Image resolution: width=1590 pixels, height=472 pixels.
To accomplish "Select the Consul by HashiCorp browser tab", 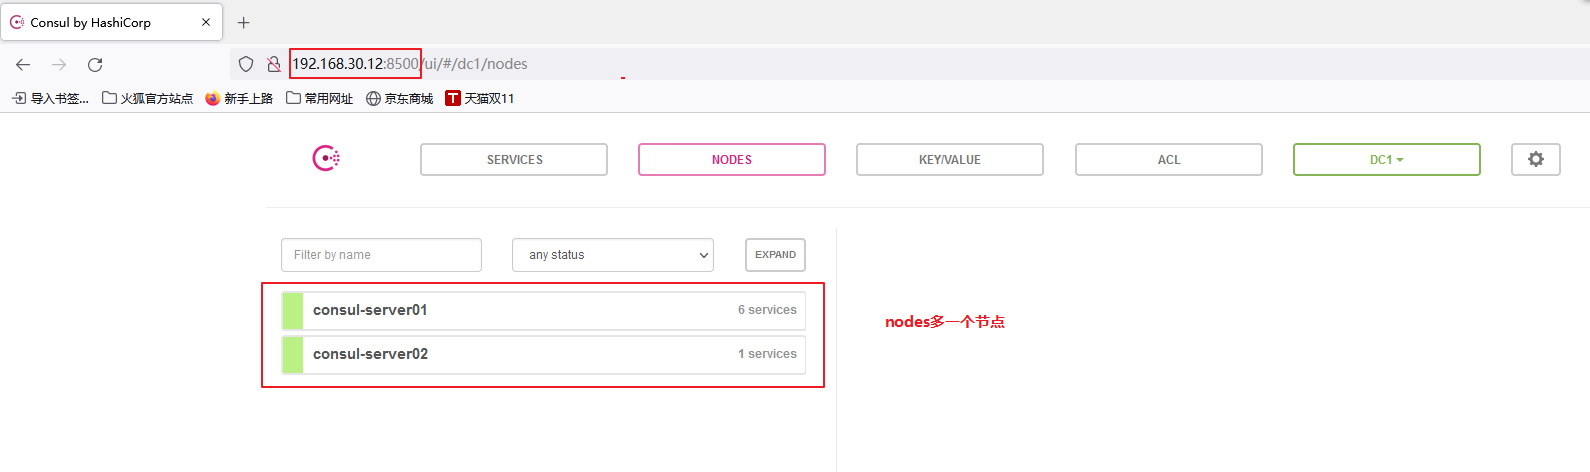I will [111, 22].
